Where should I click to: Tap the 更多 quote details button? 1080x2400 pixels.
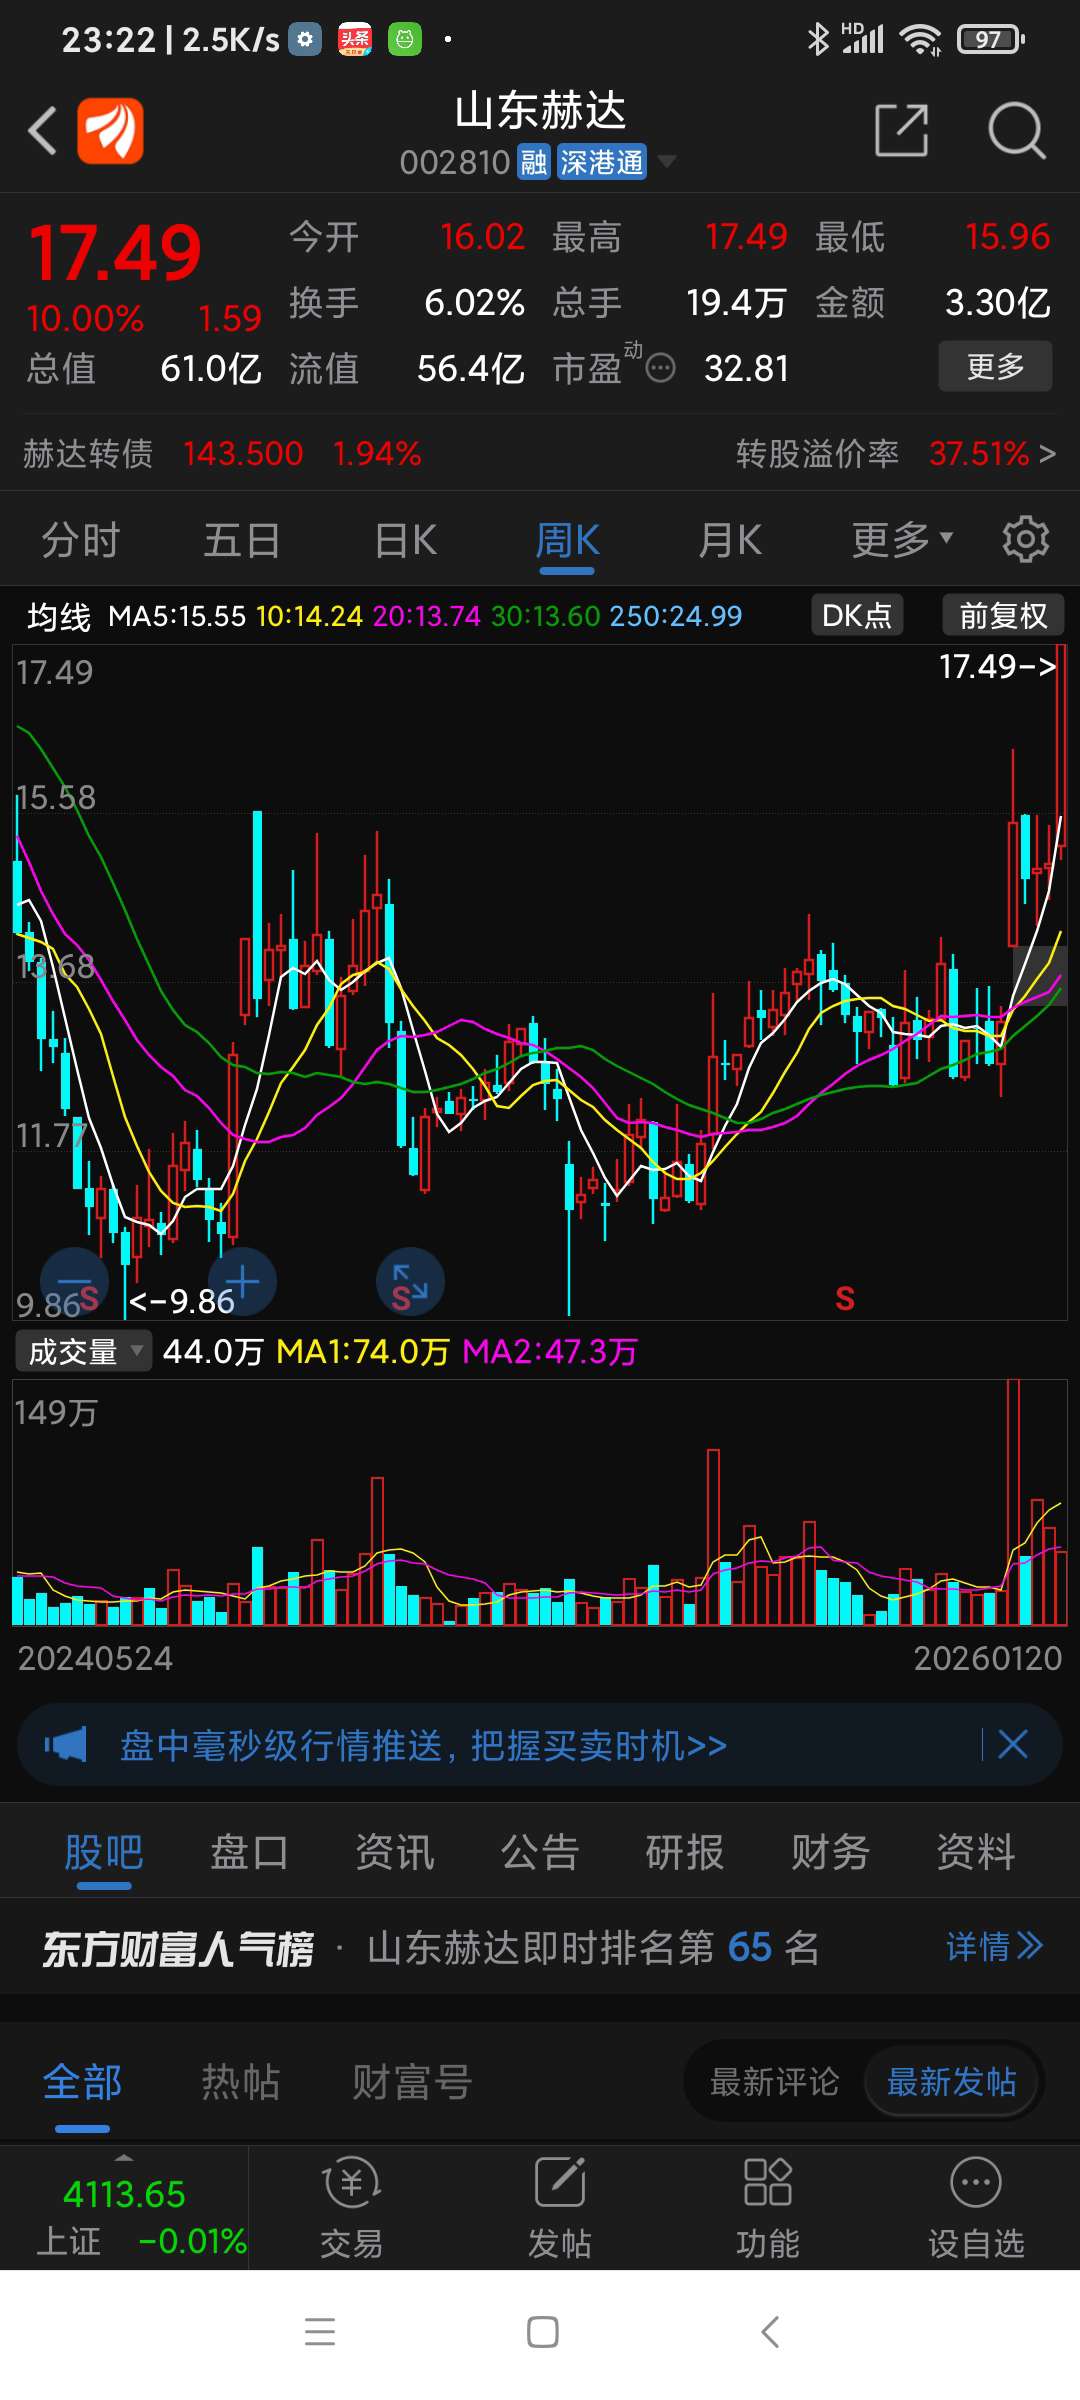tap(995, 366)
